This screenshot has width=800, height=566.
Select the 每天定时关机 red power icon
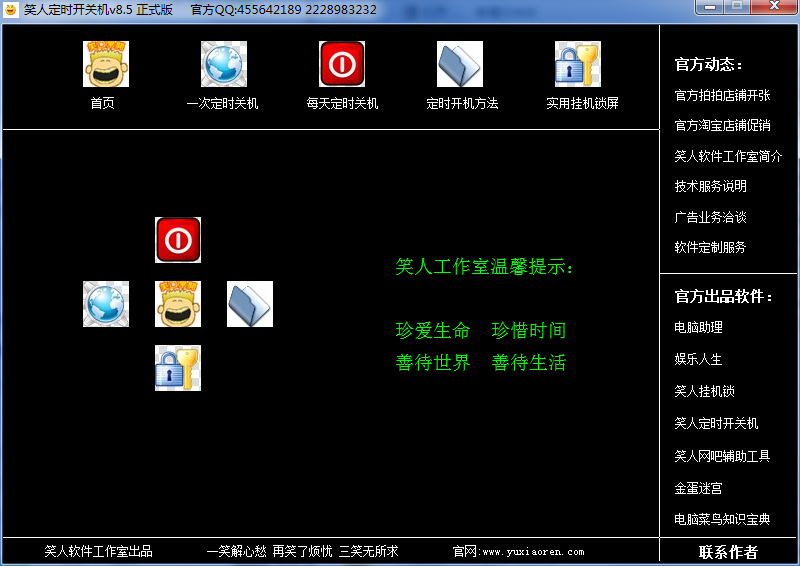click(x=342, y=64)
